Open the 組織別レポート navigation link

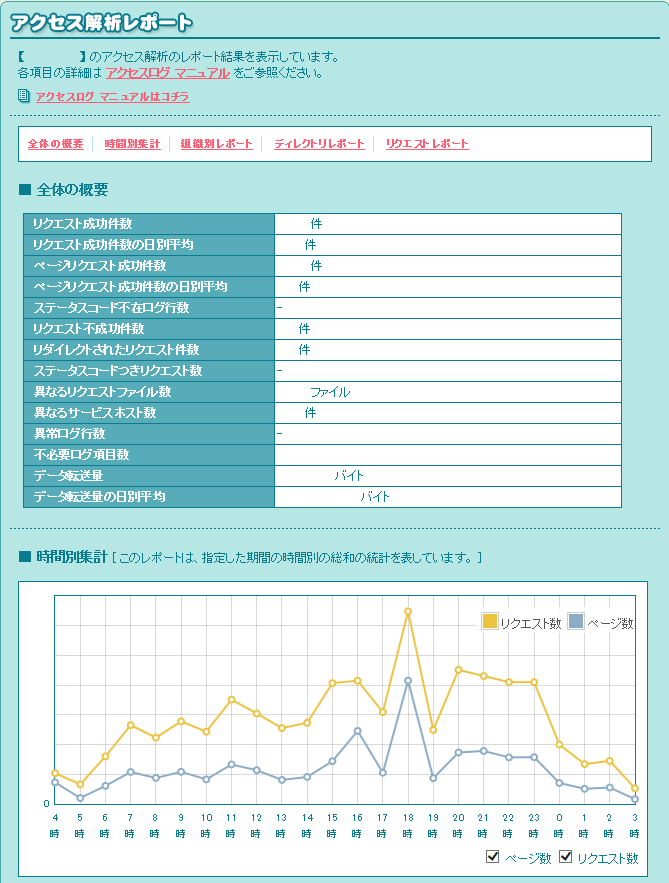point(216,144)
